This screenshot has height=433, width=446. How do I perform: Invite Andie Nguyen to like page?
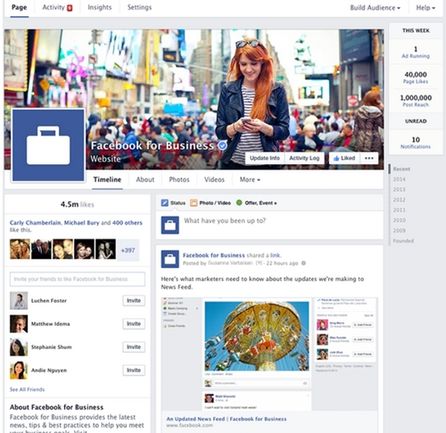pyautogui.click(x=134, y=370)
